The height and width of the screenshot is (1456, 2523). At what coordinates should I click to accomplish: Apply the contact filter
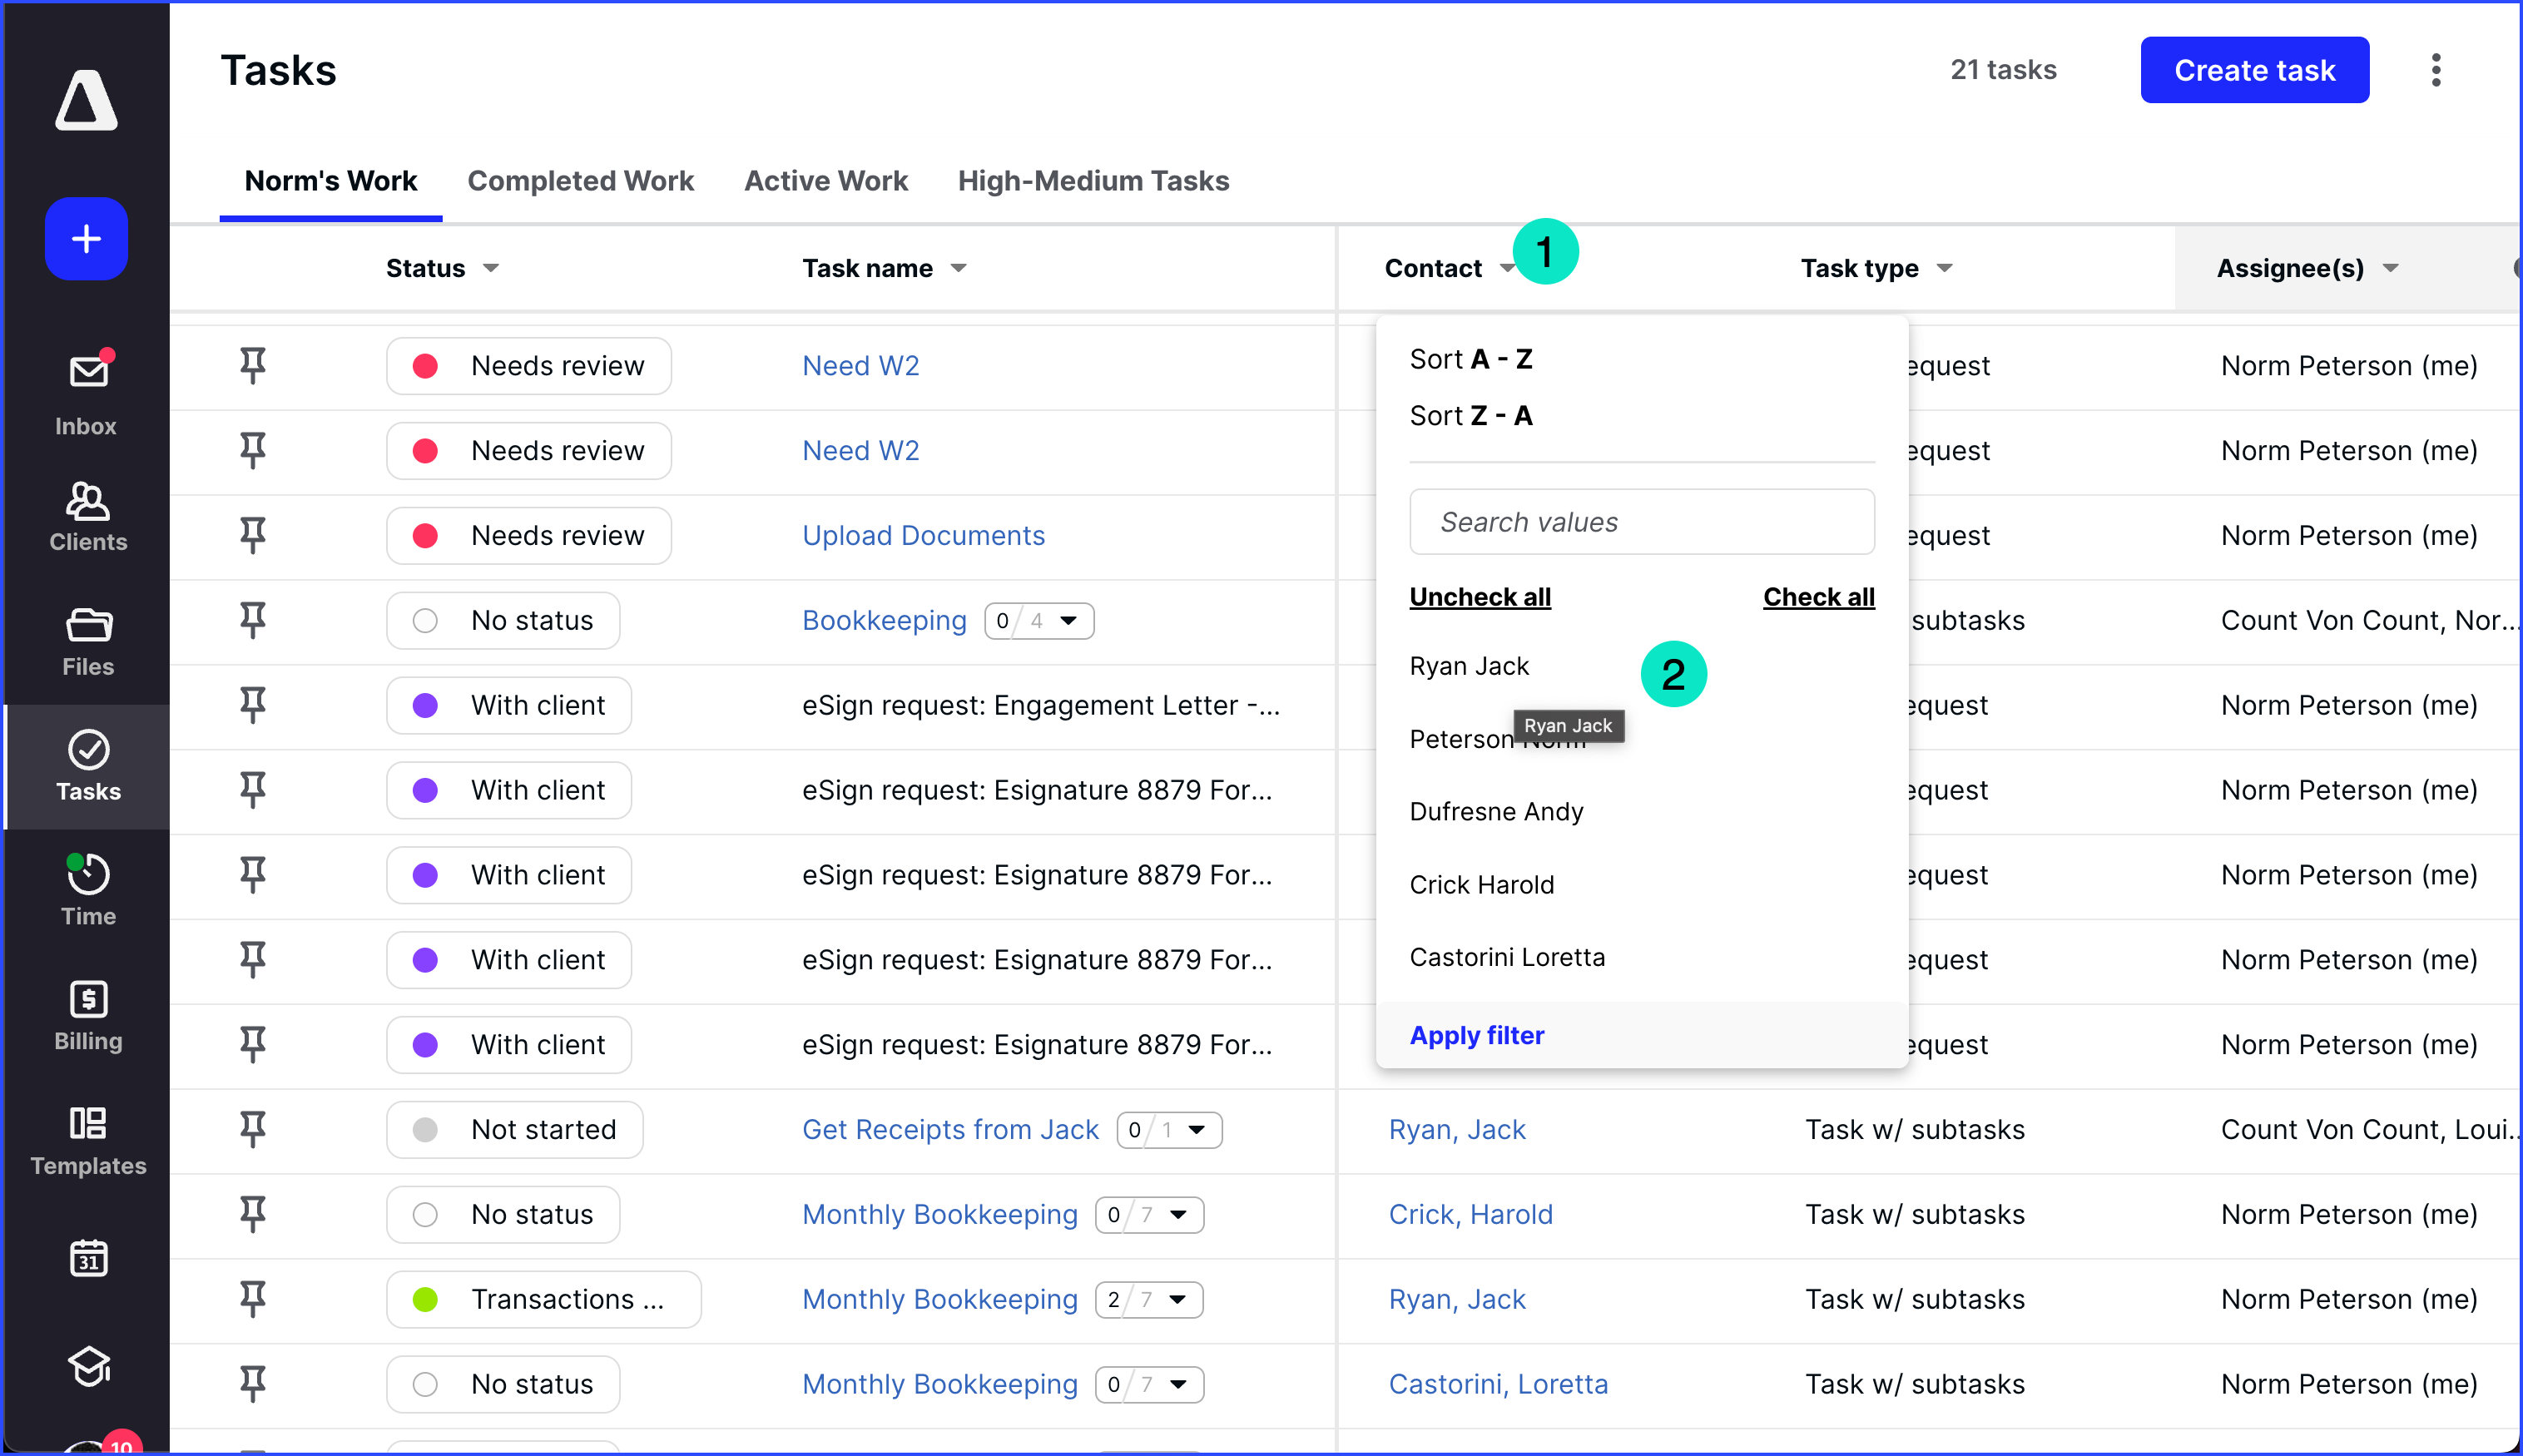point(1476,1035)
